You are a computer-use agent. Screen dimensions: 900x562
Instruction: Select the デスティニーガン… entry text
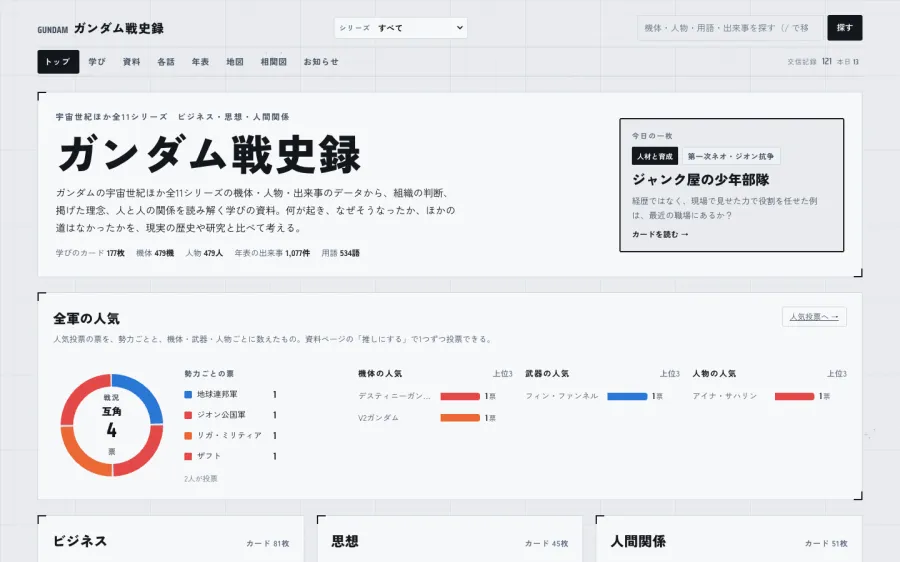click(x=394, y=396)
